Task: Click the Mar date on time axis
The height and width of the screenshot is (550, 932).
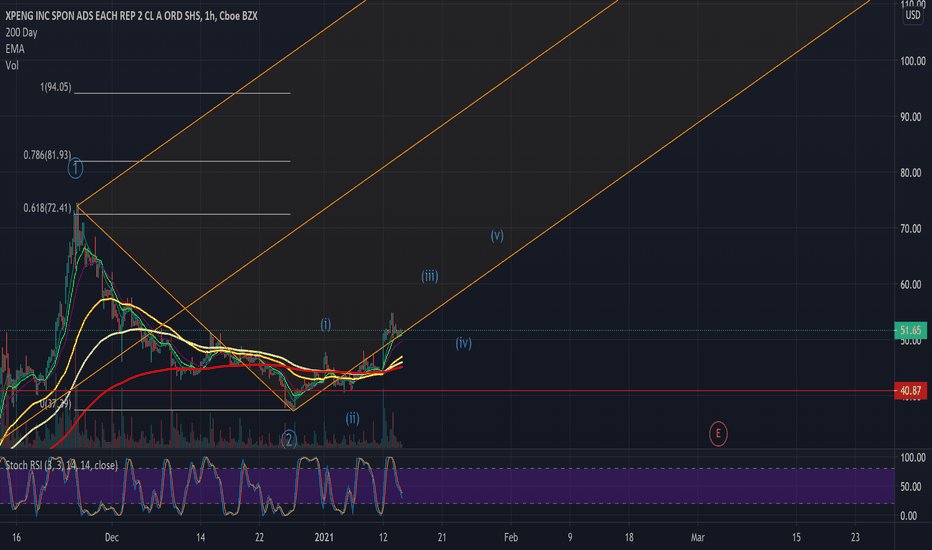Action: [x=697, y=538]
